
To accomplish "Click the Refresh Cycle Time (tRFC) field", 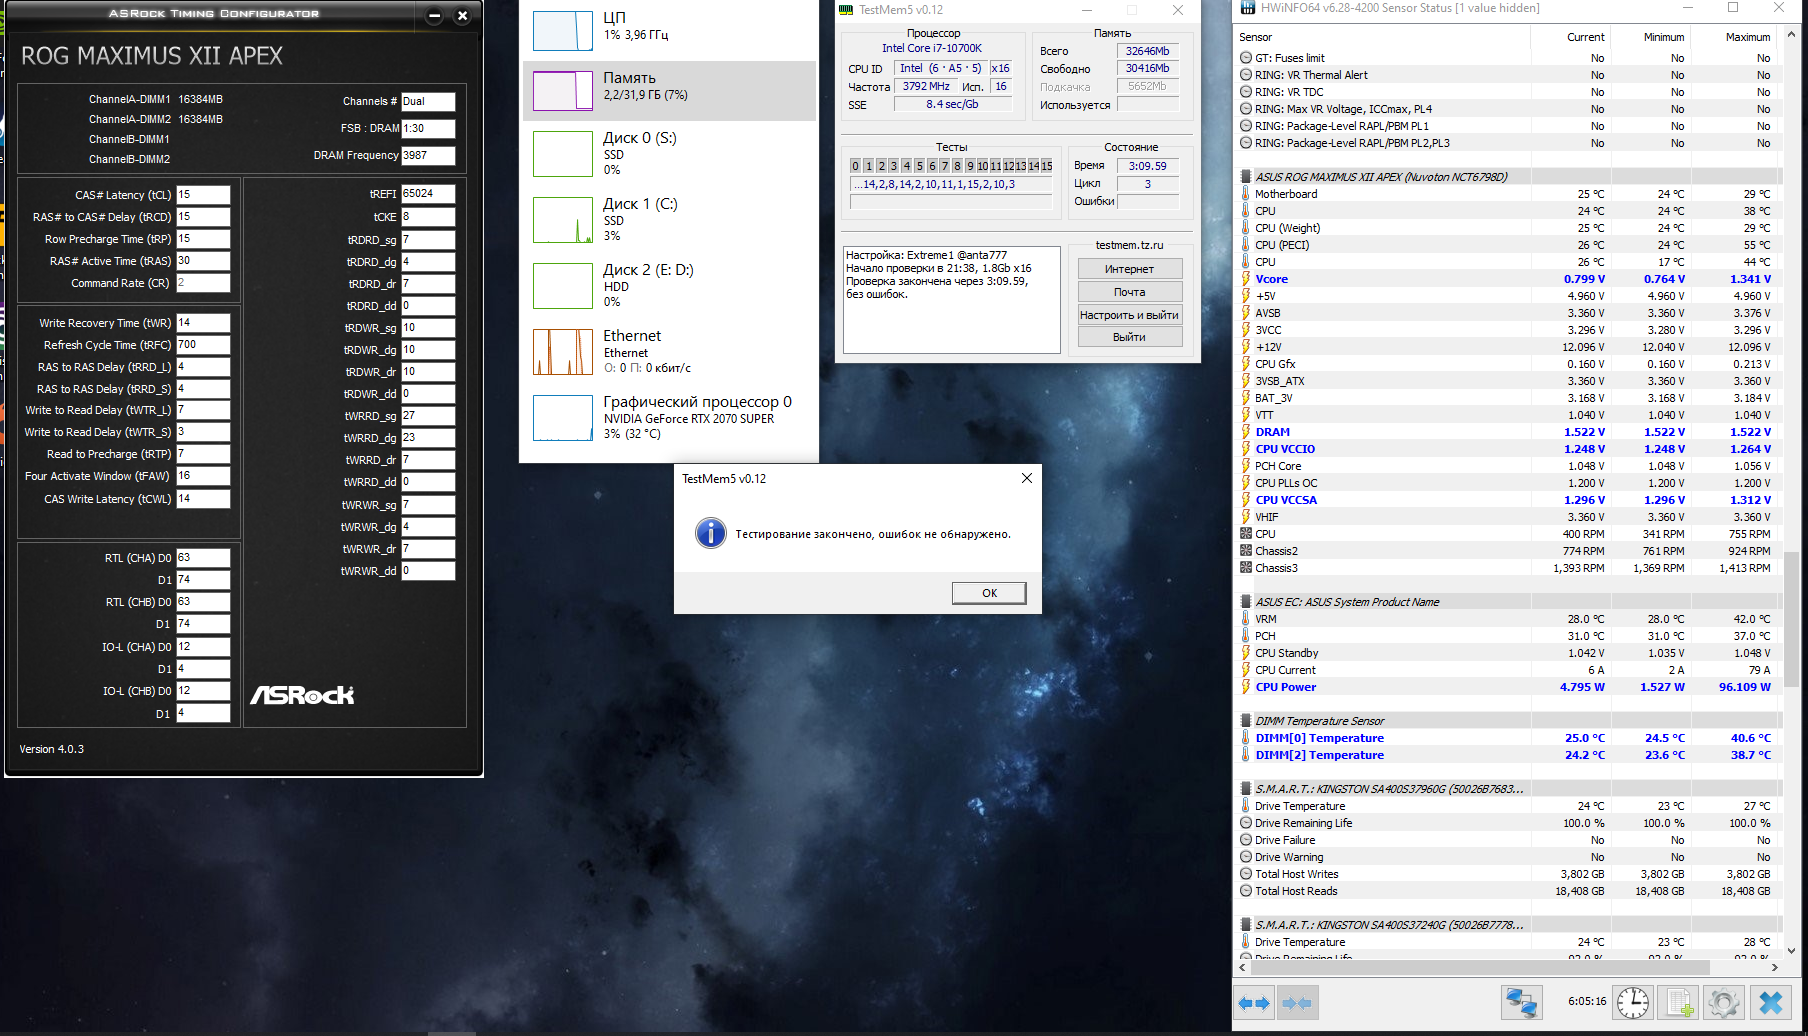I will click(203, 345).
